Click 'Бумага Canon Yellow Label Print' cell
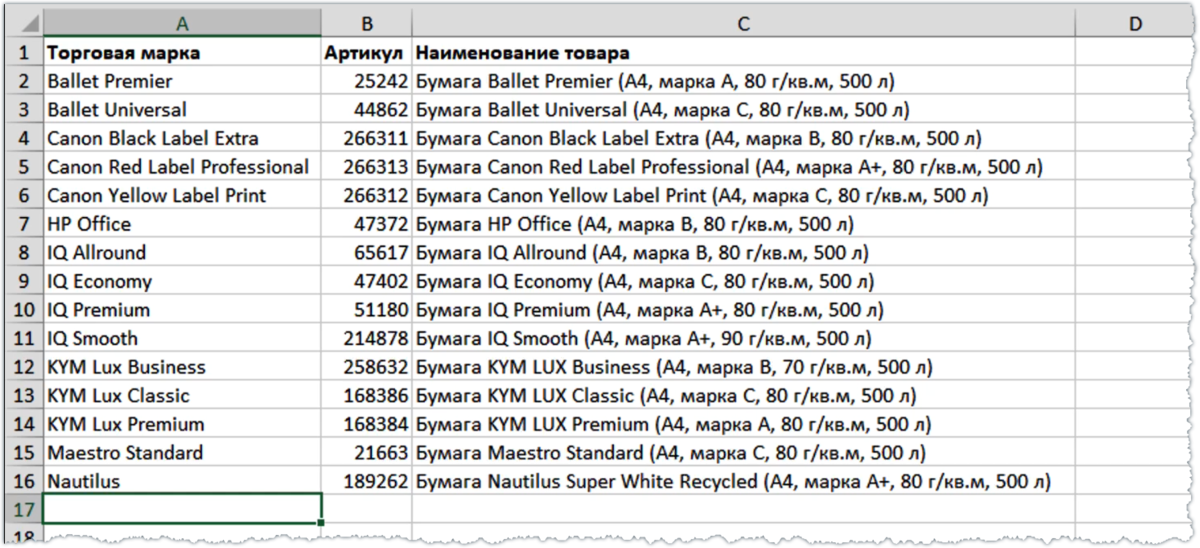Viewport: 1200px width, 548px height. [x=743, y=195]
